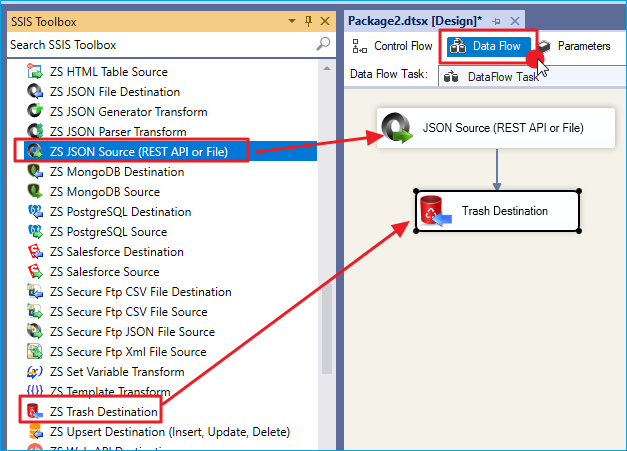Viewport: 627px width, 451px height.
Task: Switch to the Control Flow tab
Action: click(x=392, y=46)
